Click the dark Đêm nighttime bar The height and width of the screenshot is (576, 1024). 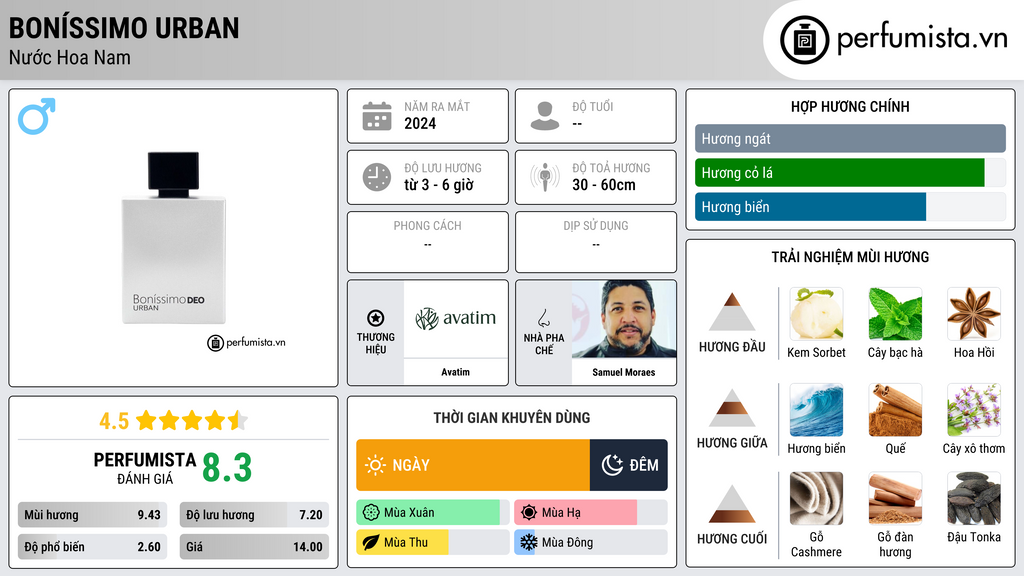point(628,465)
